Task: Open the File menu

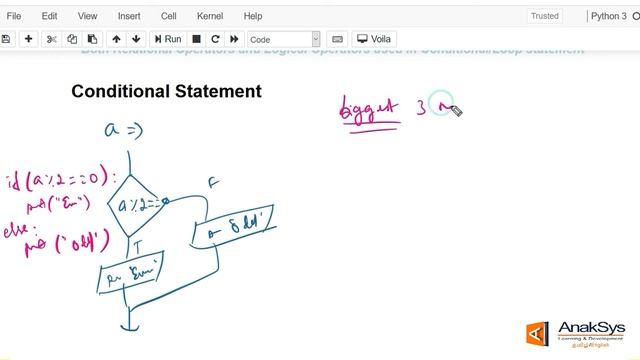Action: tap(13, 16)
